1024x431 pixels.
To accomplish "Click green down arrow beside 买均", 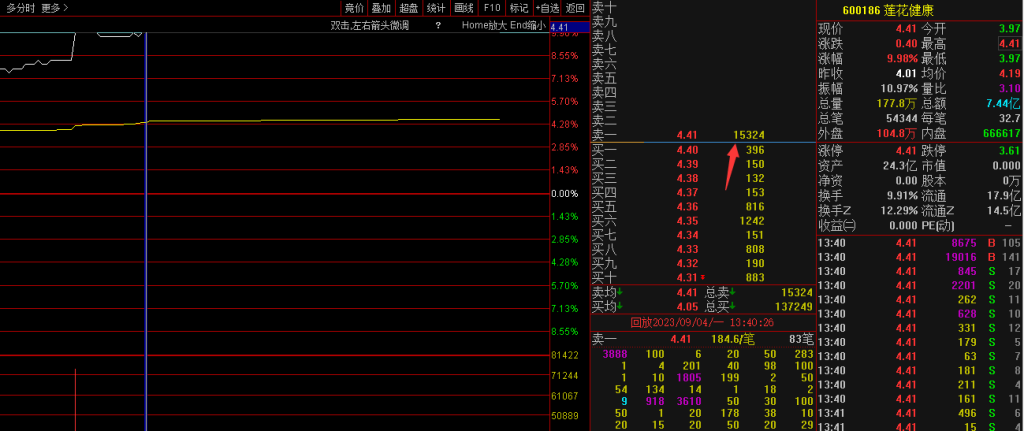I will 619,306.
